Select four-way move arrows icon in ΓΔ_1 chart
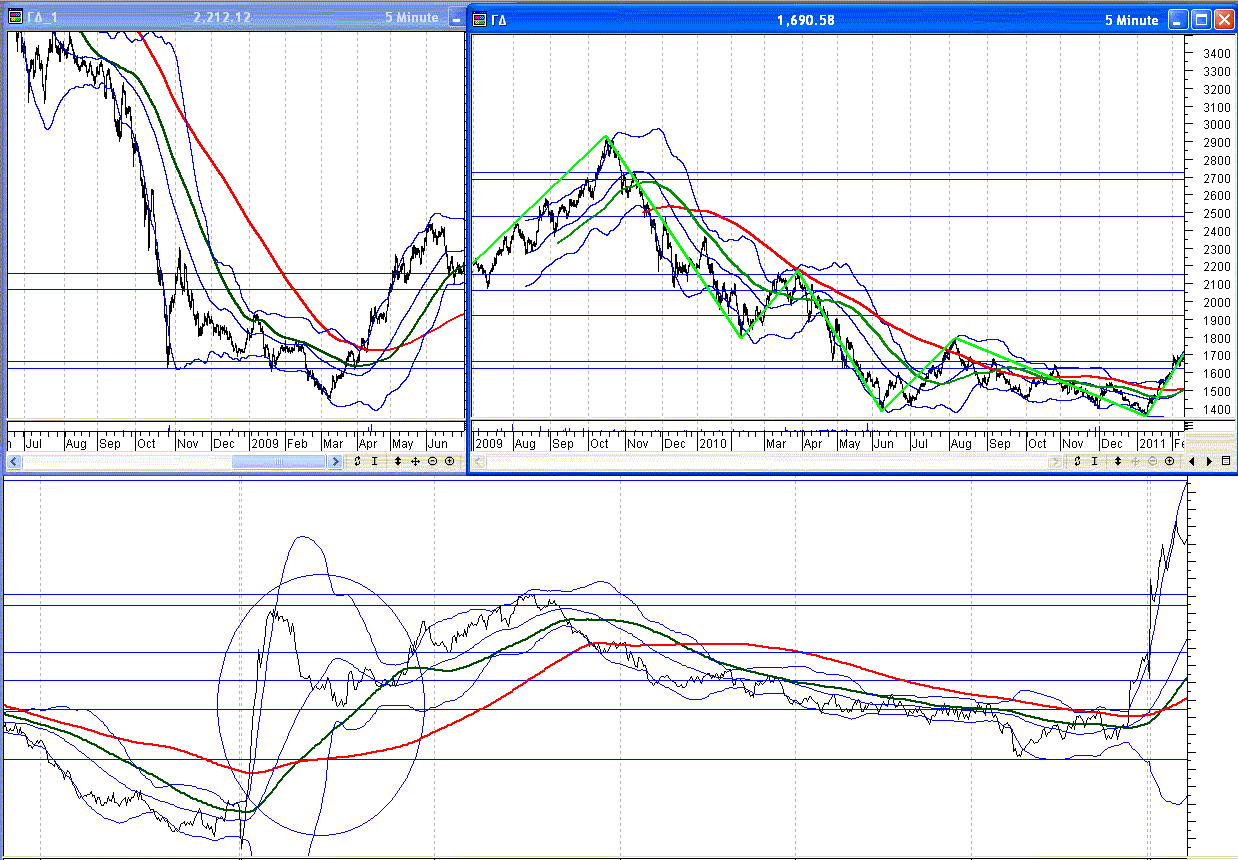 coord(415,461)
